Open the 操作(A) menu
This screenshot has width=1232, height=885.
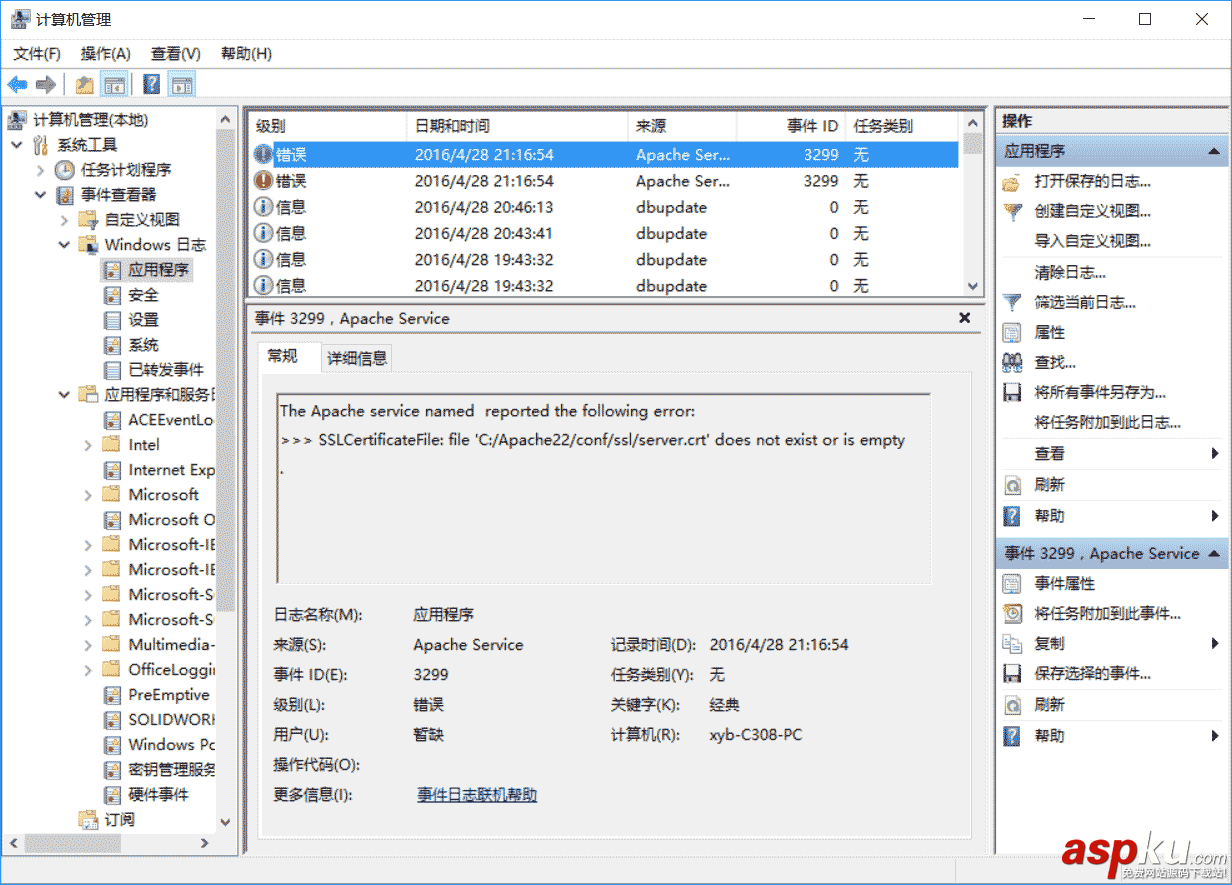[x=106, y=54]
